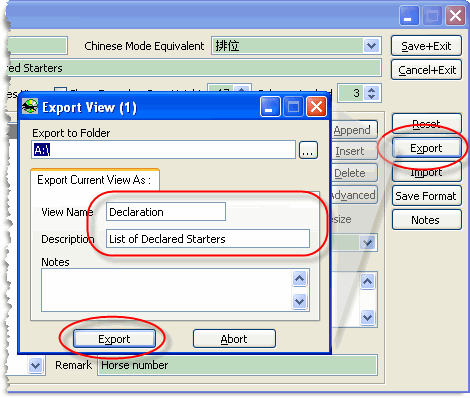Click the Export to Folder path field
Viewport: 470px width, 398px height.
click(x=164, y=150)
